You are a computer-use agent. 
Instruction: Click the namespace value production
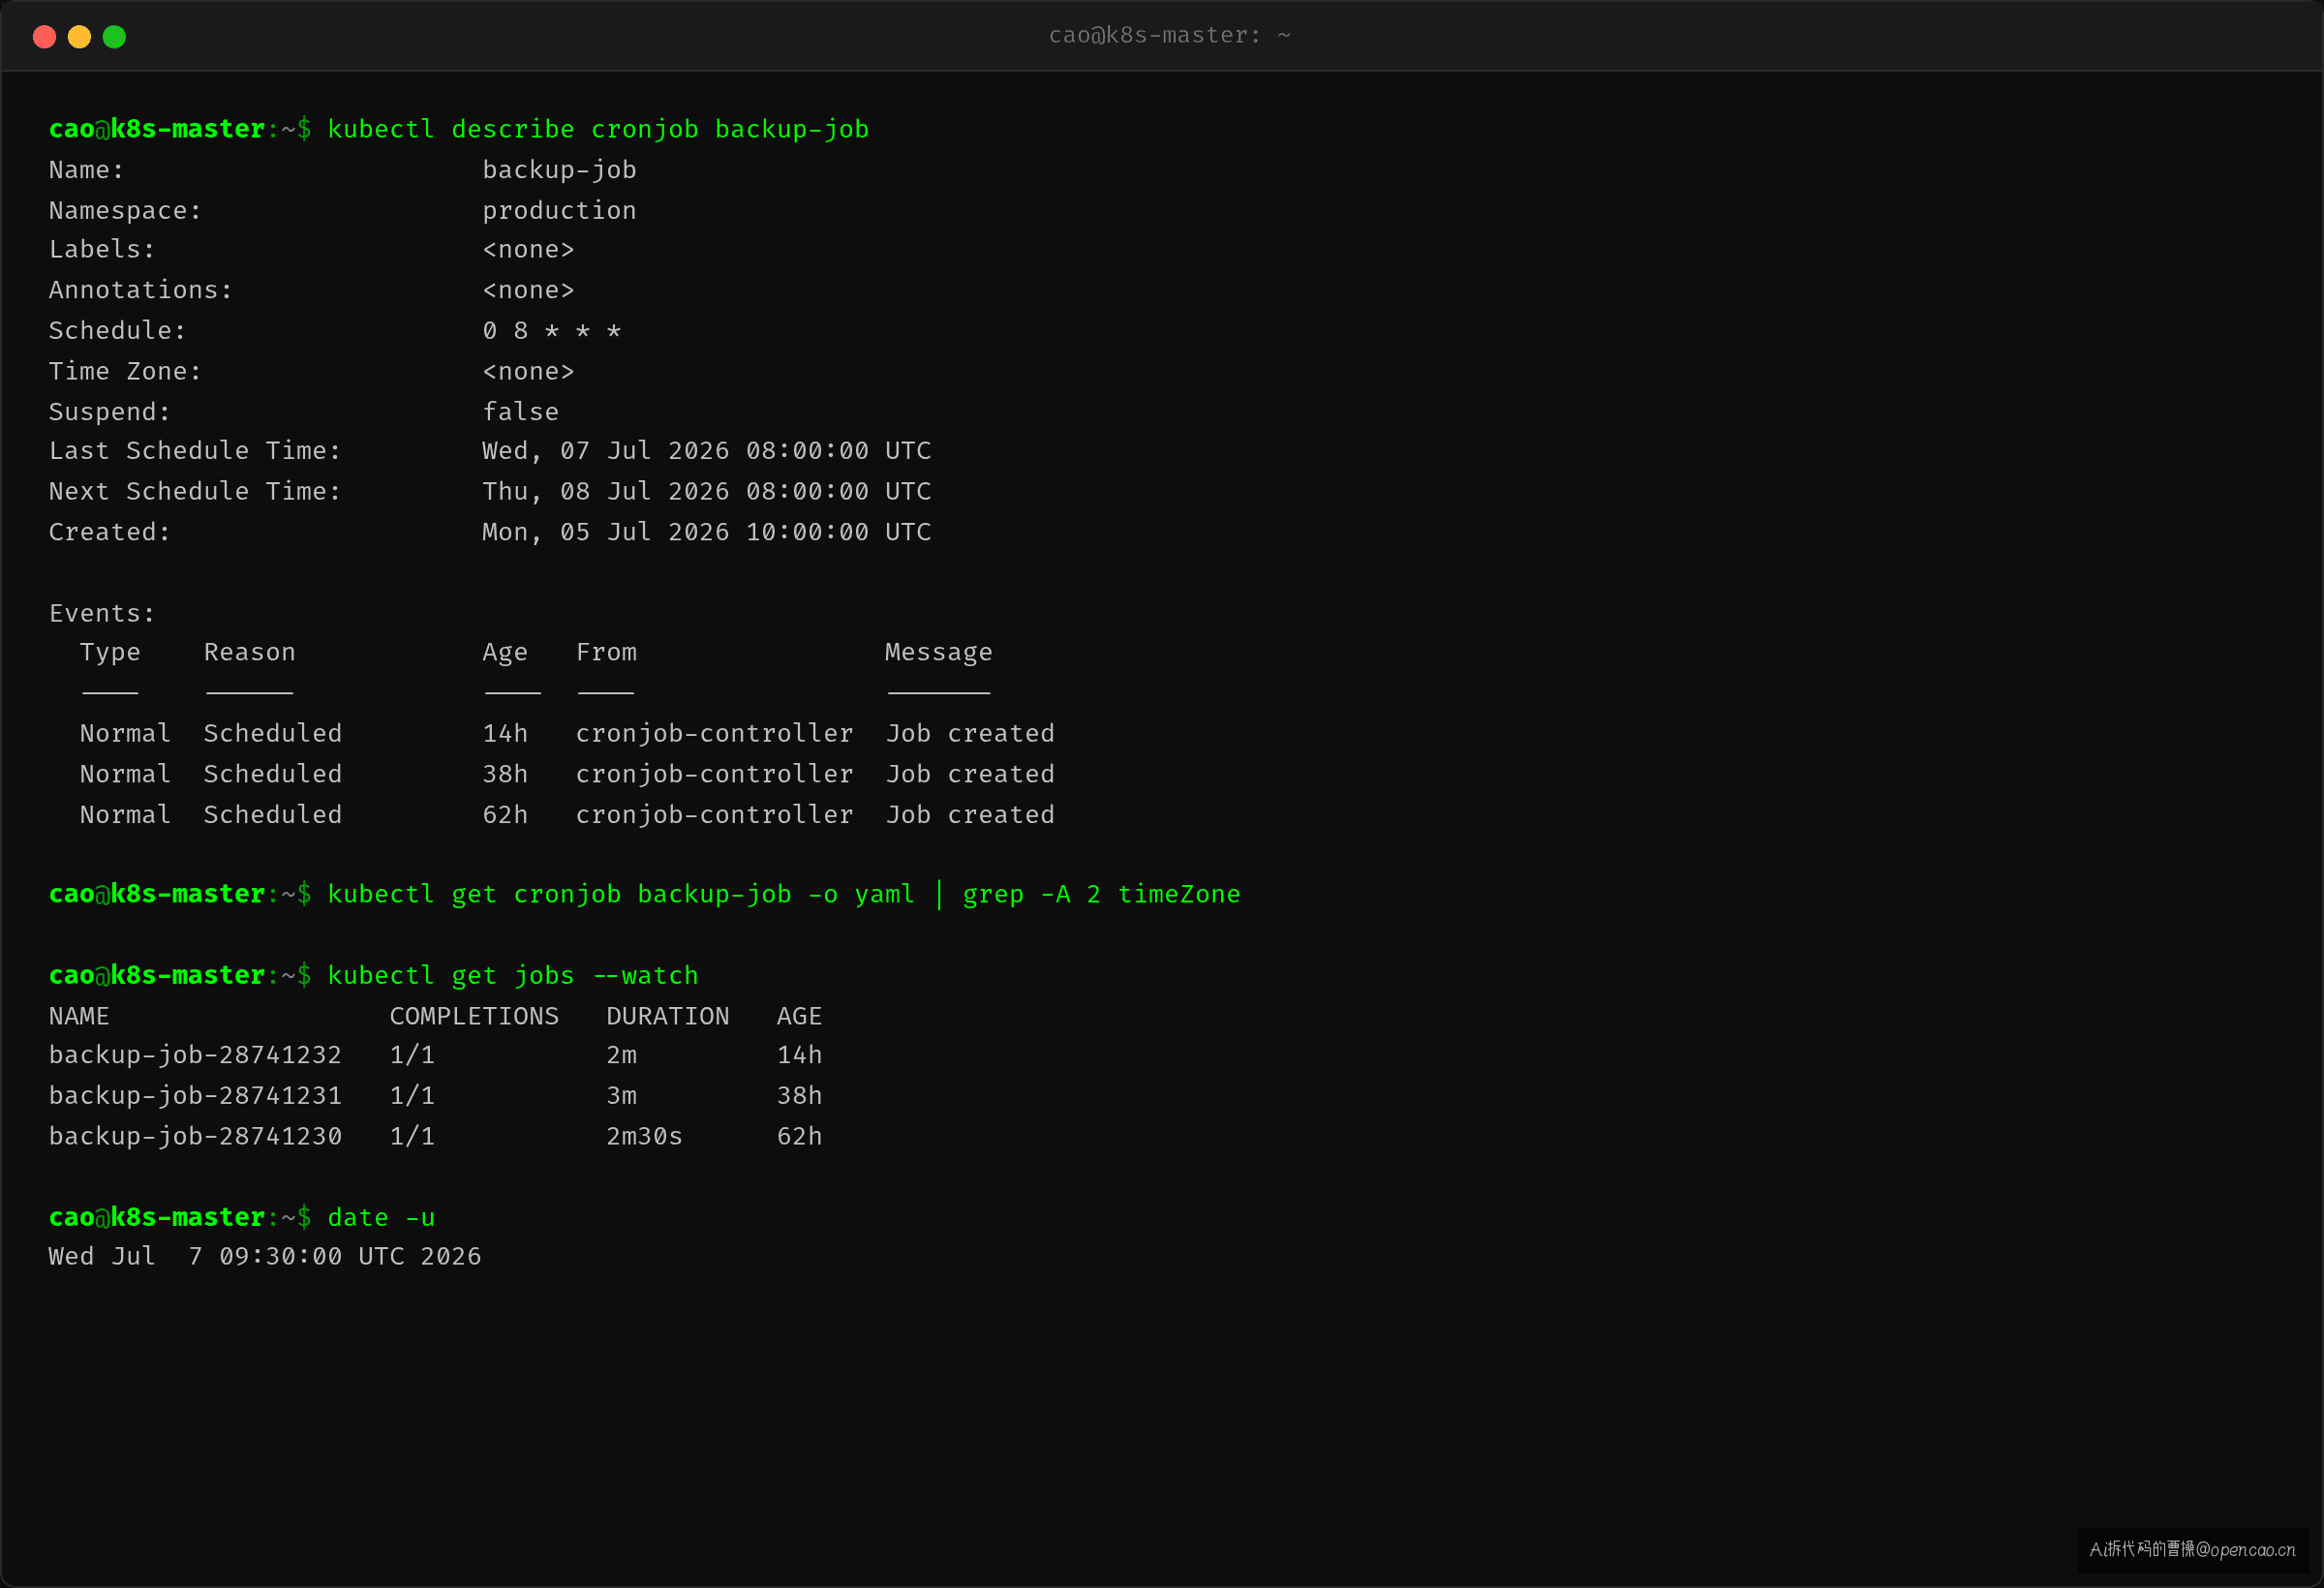click(559, 210)
